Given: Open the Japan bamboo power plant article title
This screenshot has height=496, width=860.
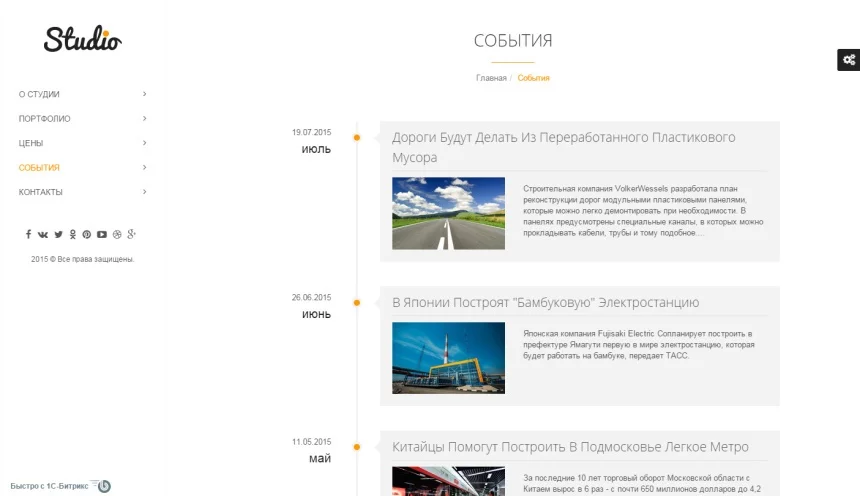Looking at the screenshot, I should tap(545, 302).
